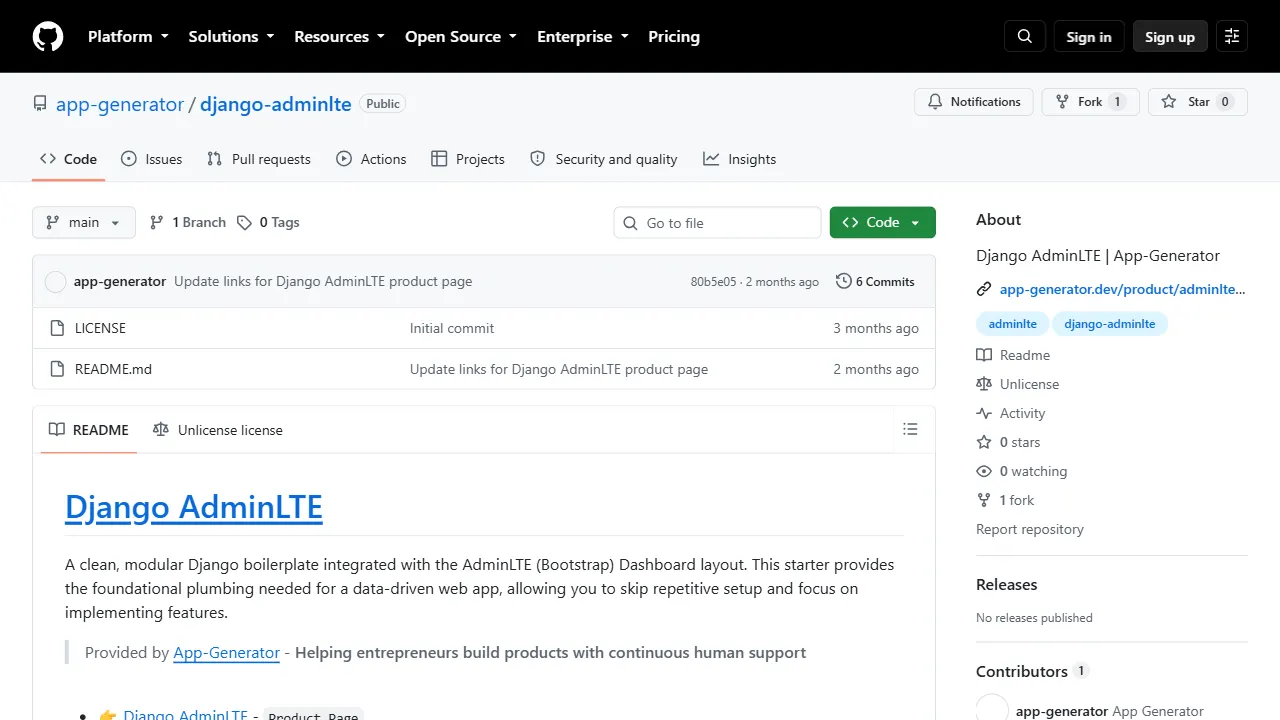1280x720 pixels.
Task: View the 0 stars link
Action: coord(1008,442)
